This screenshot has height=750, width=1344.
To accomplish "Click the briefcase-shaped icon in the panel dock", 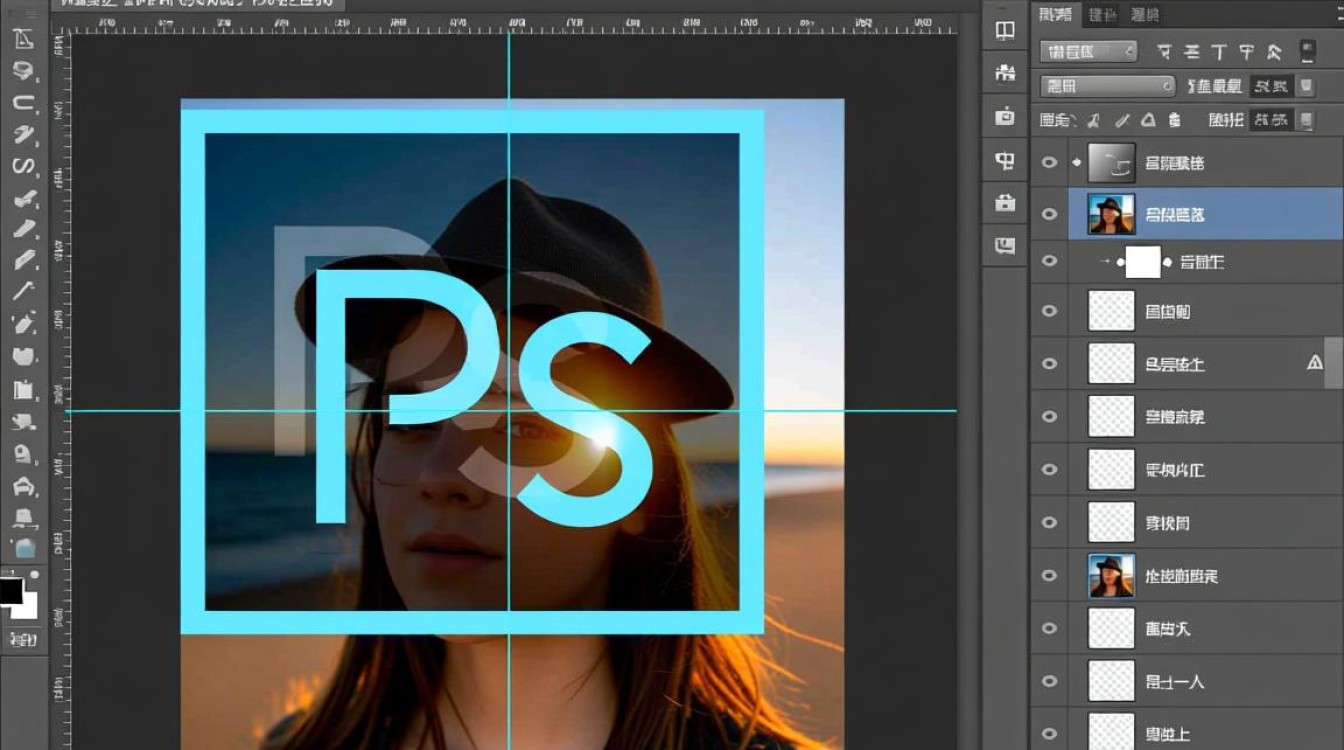I will [x=1005, y=203].
